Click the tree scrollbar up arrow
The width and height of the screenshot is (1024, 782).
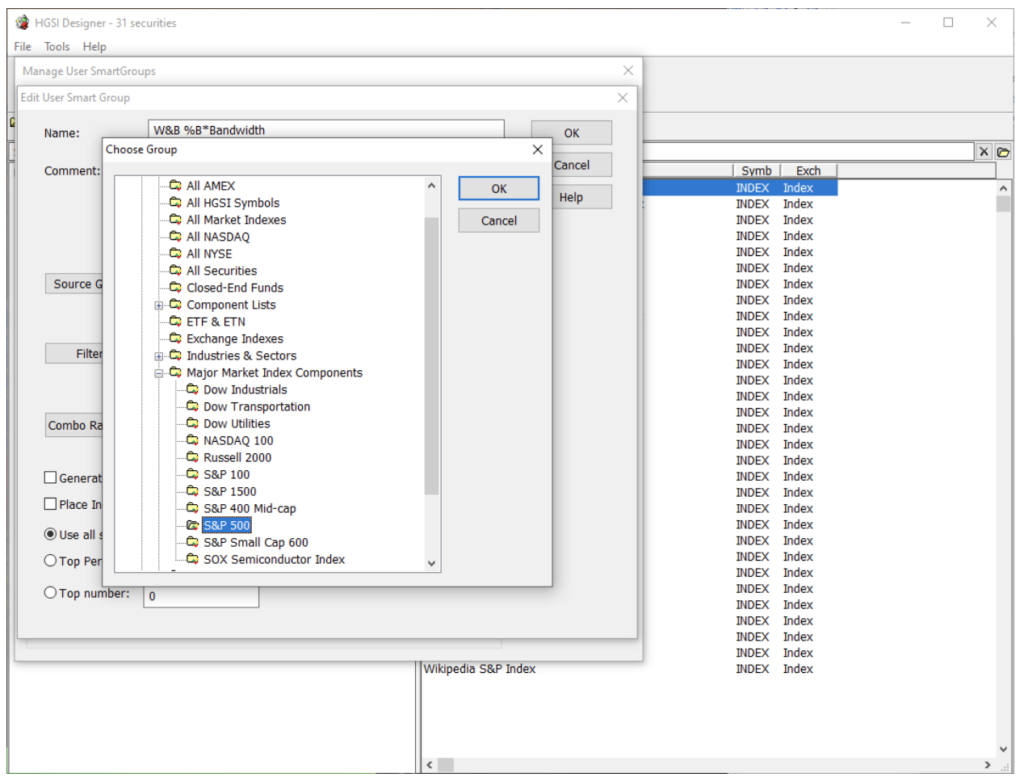[x=431, y=186]
